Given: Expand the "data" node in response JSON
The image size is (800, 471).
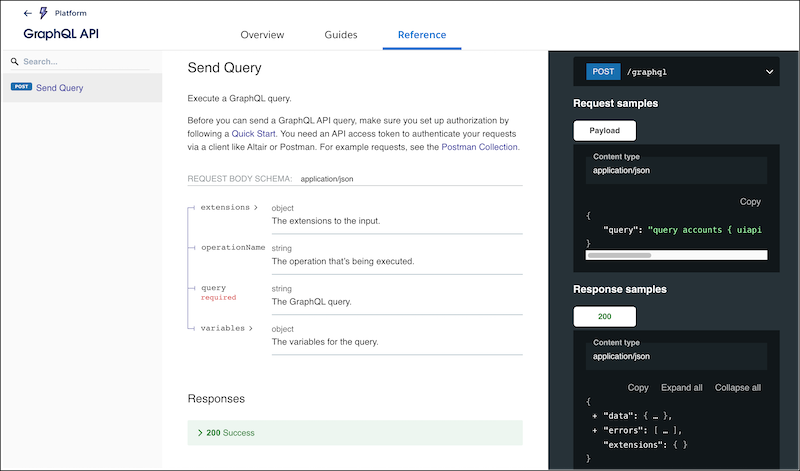Looking at the screenshot, I should click(x=595, y=416).
